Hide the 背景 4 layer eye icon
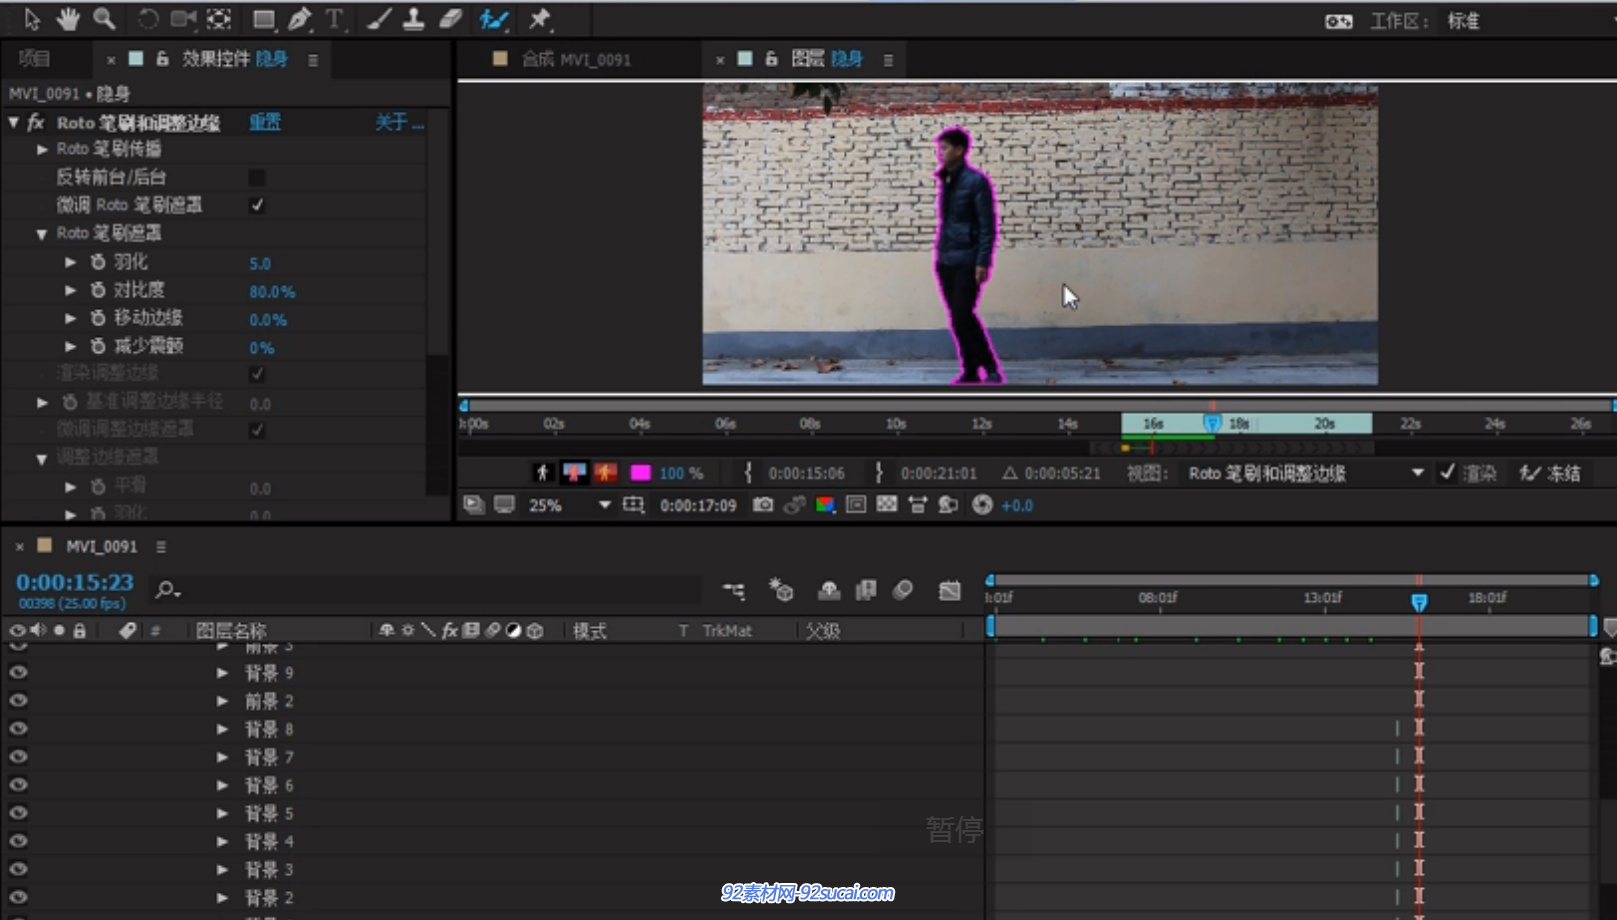 tap(18, 841)
